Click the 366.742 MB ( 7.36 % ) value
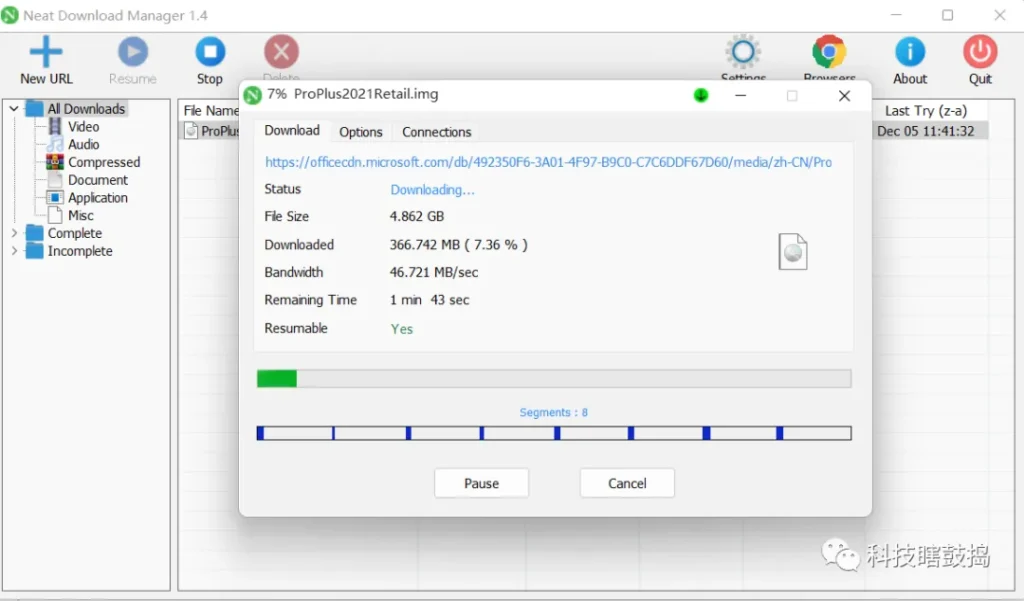1024x601 pixels. pos(458,244)
